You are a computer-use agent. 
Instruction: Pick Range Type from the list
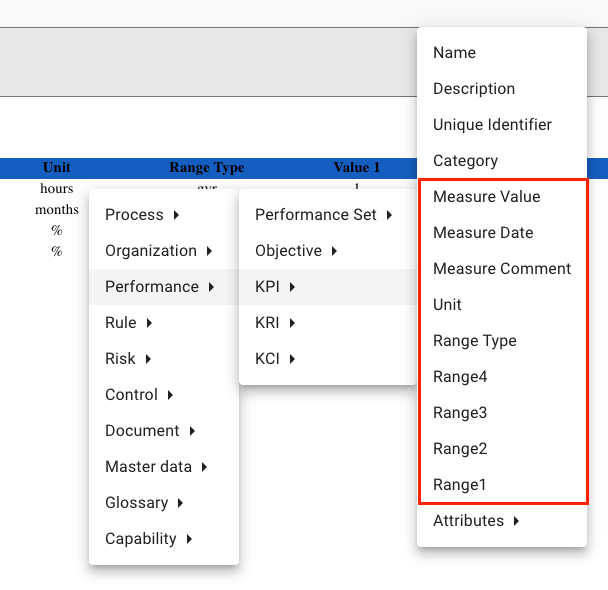click(x=502, y=341)
